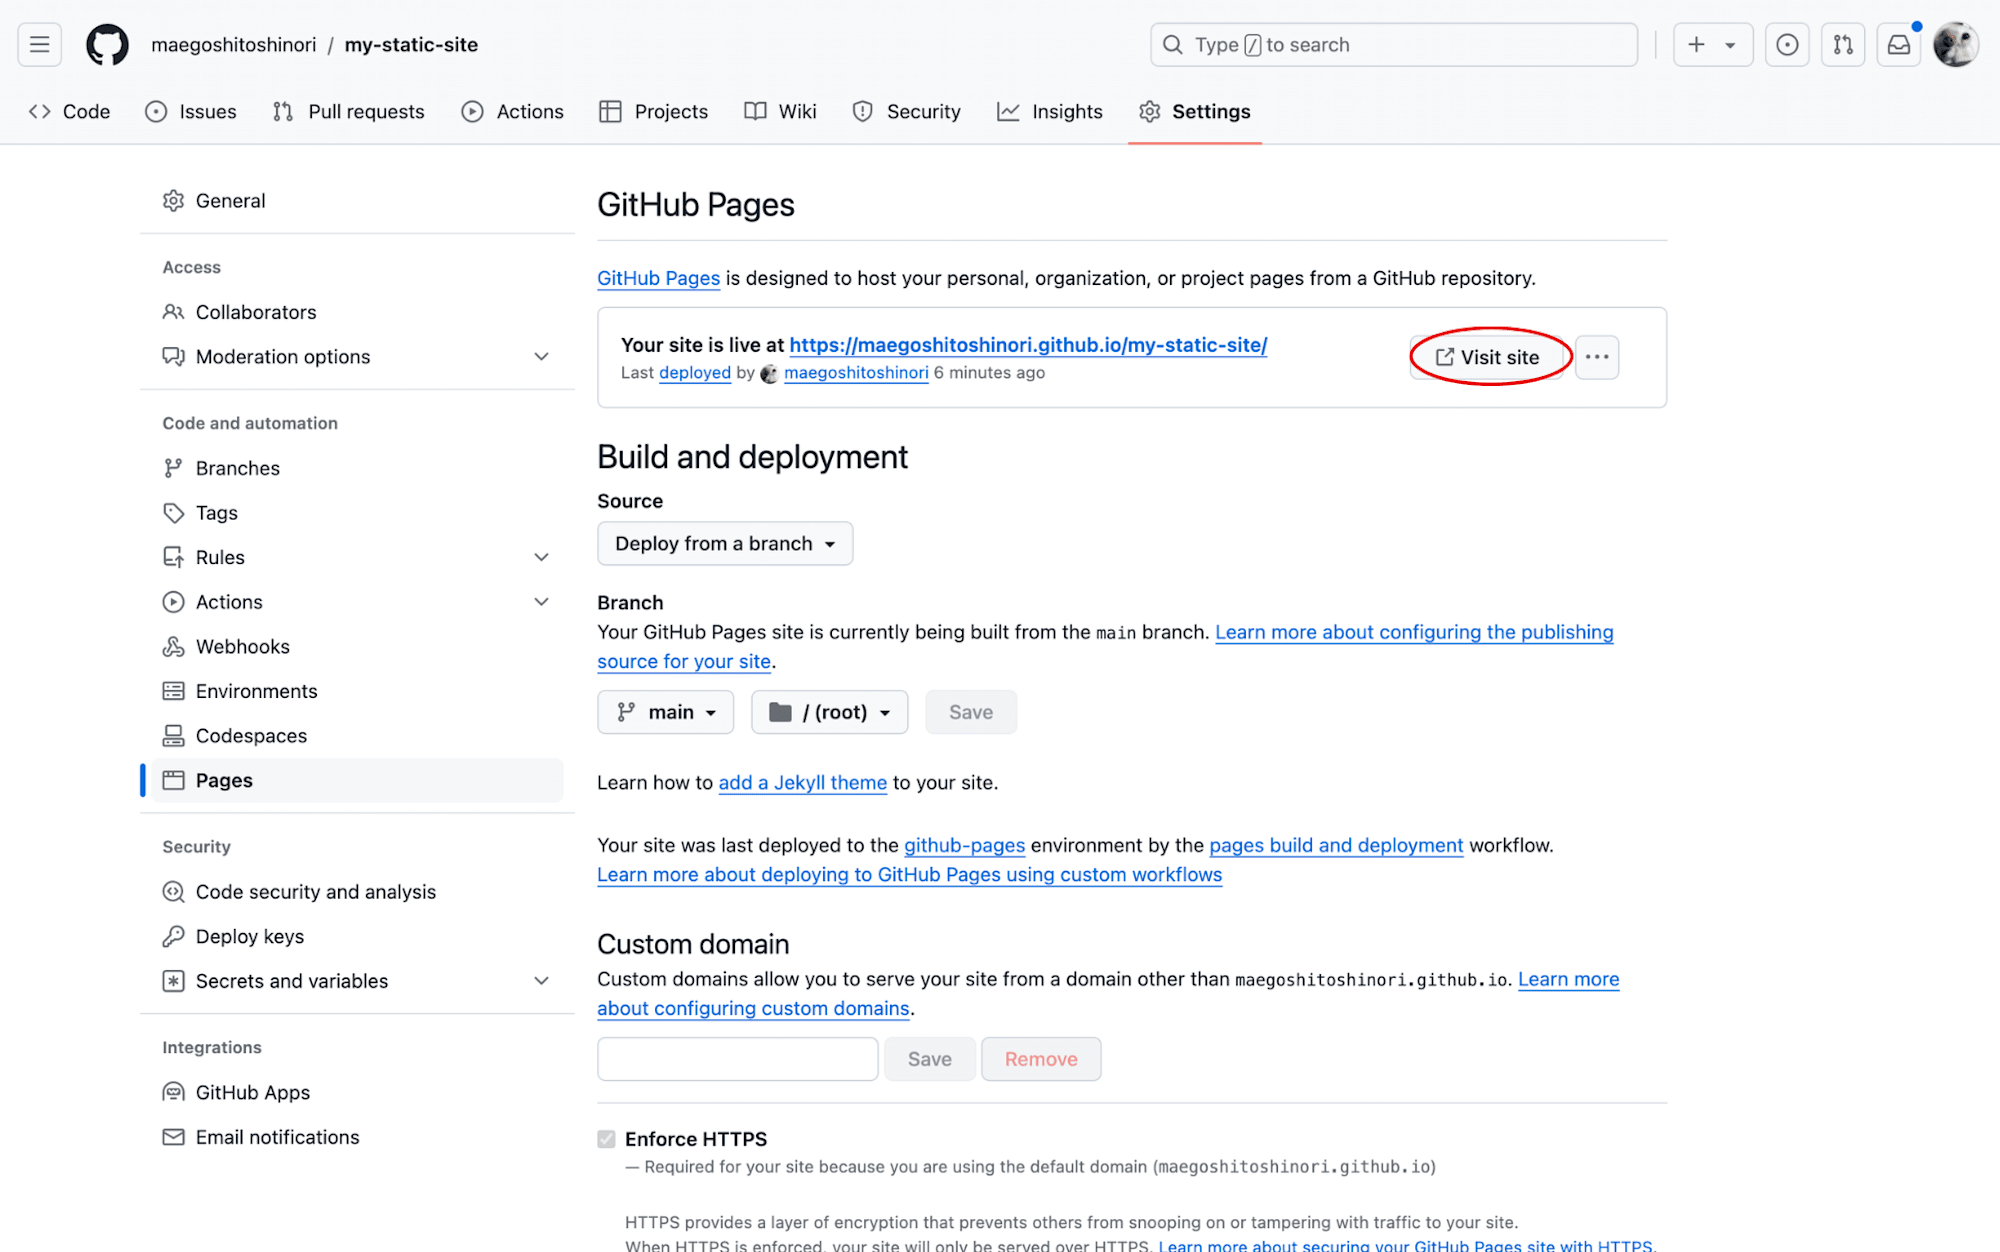The width and height of the screenshot is (2000, 1252).
Task: Open the deployed link under site URL
Action: [x=695, y=373]
